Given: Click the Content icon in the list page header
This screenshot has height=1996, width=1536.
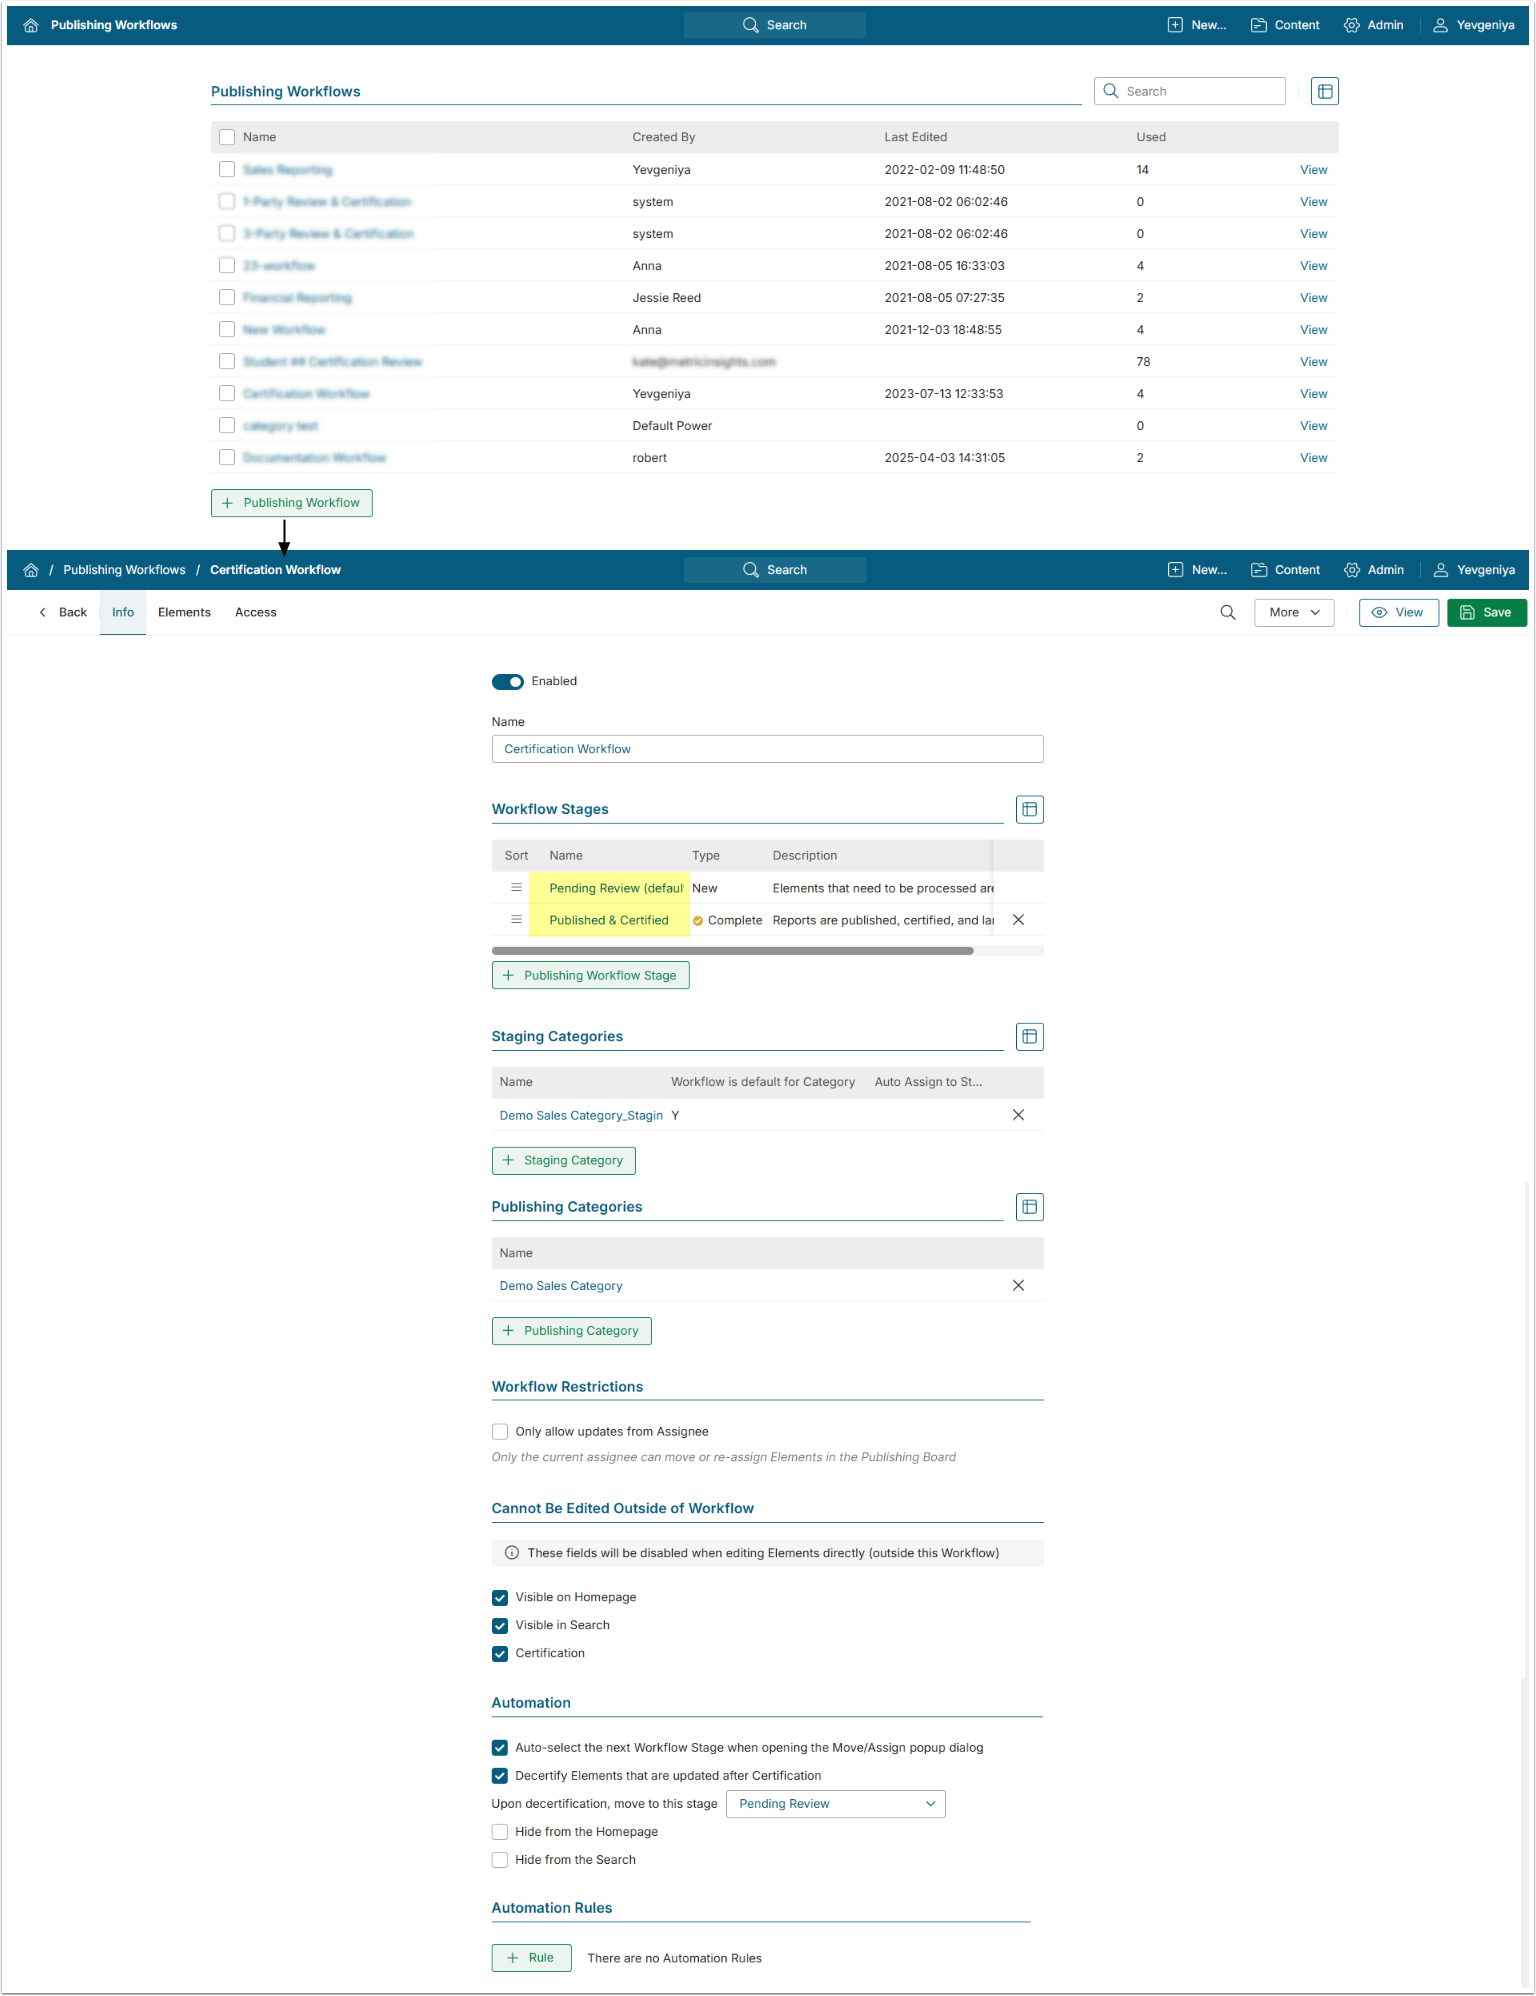Looking at the screenshot, I should point(1259,25).
